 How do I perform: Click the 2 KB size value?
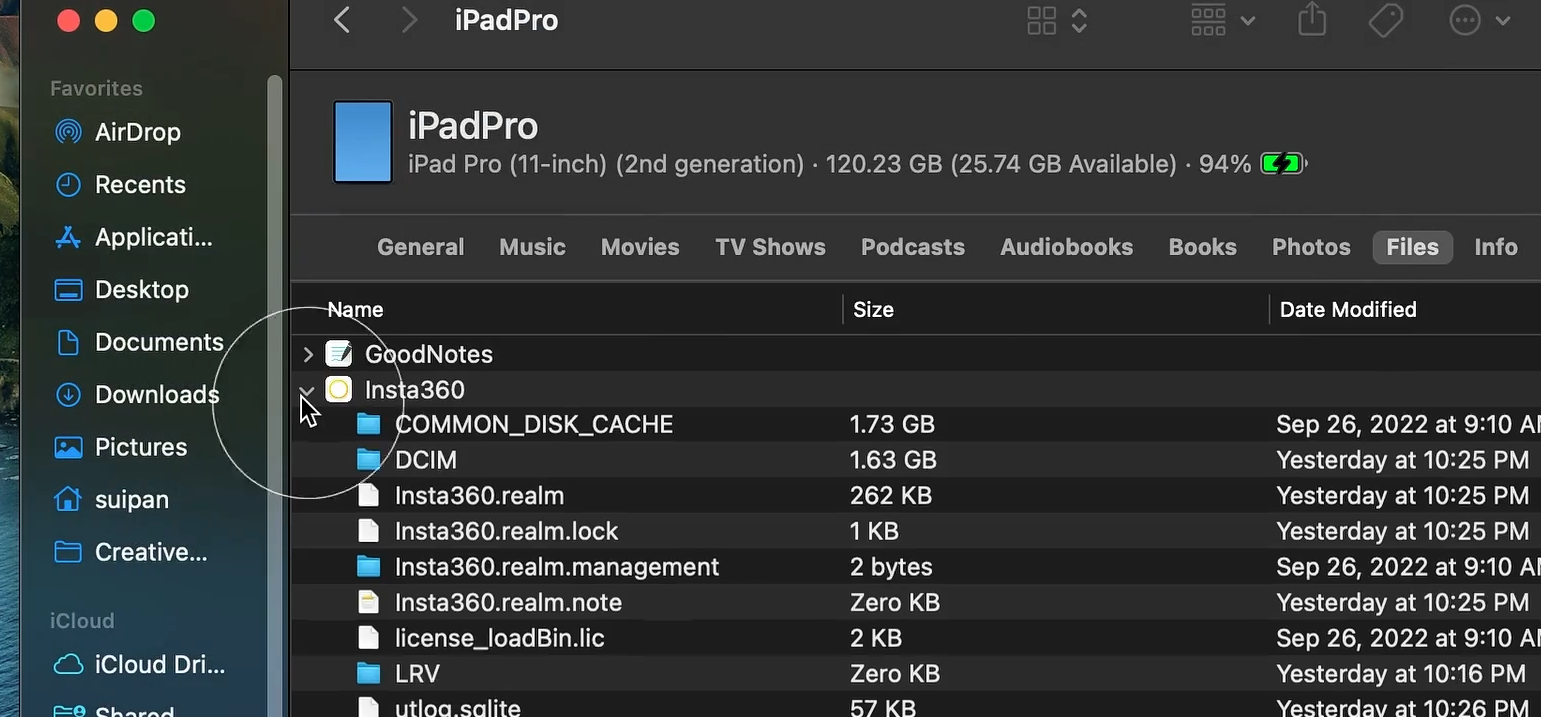(x=876, y=638)
